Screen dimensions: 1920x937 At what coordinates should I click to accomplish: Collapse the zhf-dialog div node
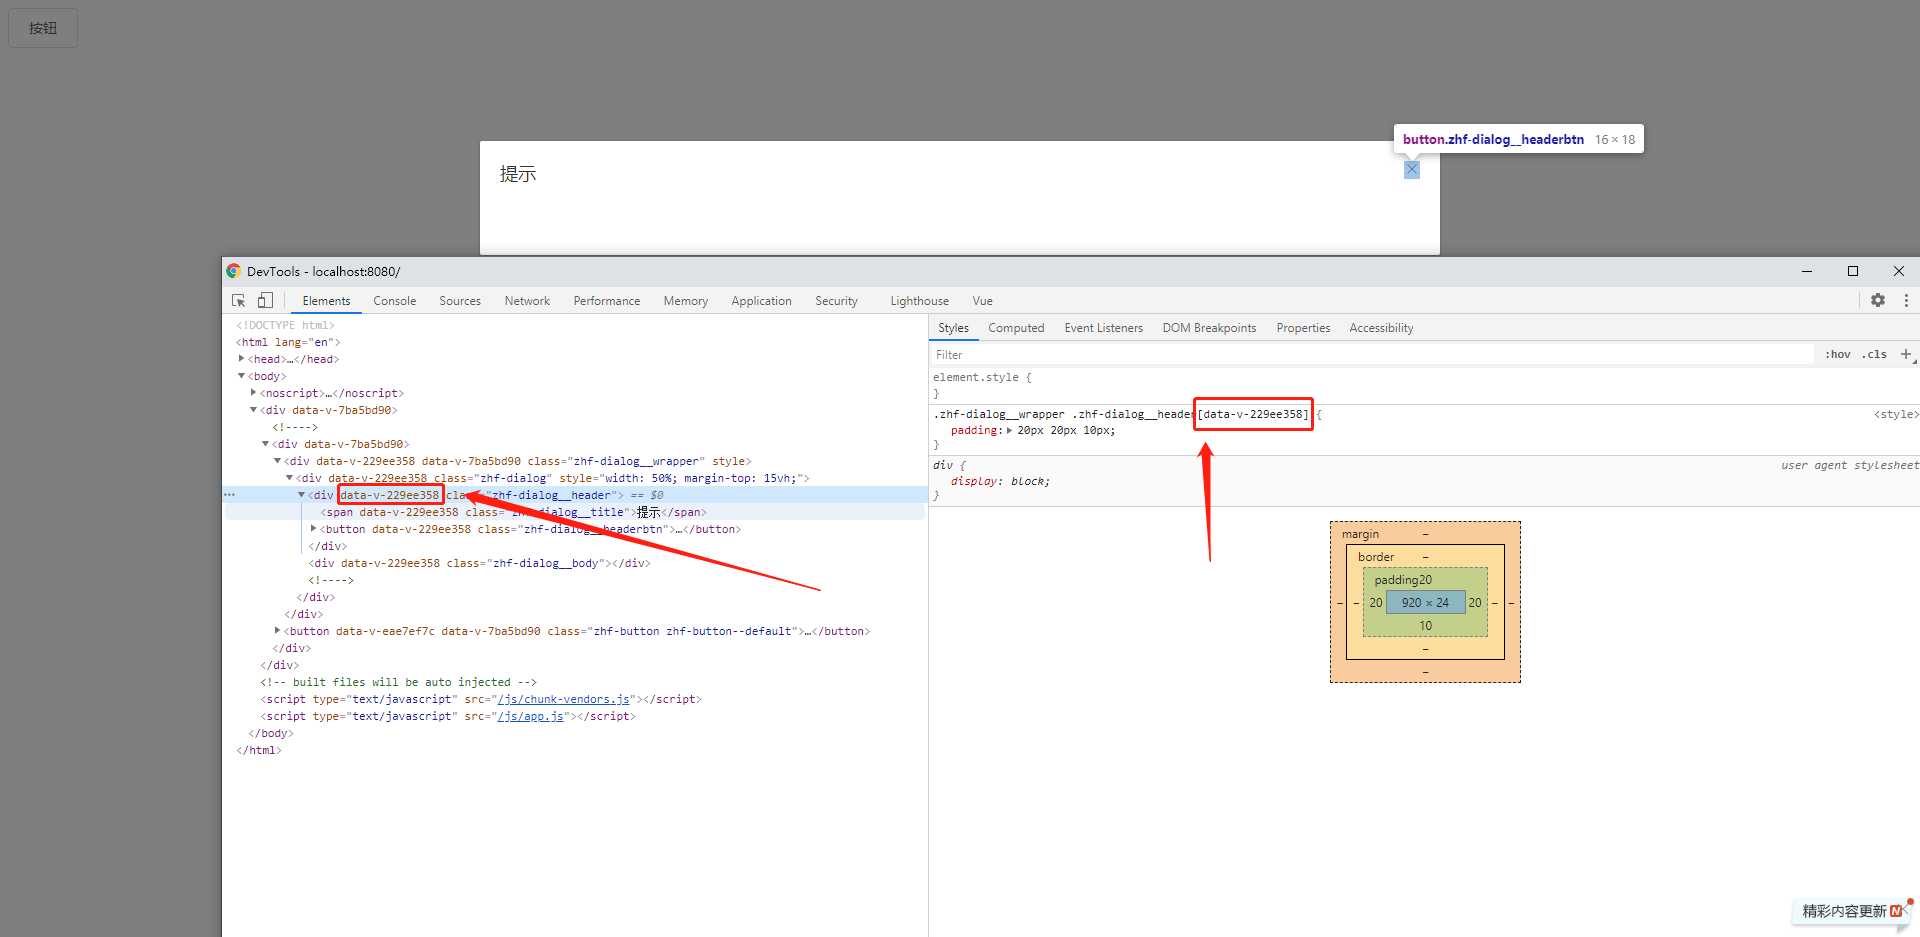point(289,478)
